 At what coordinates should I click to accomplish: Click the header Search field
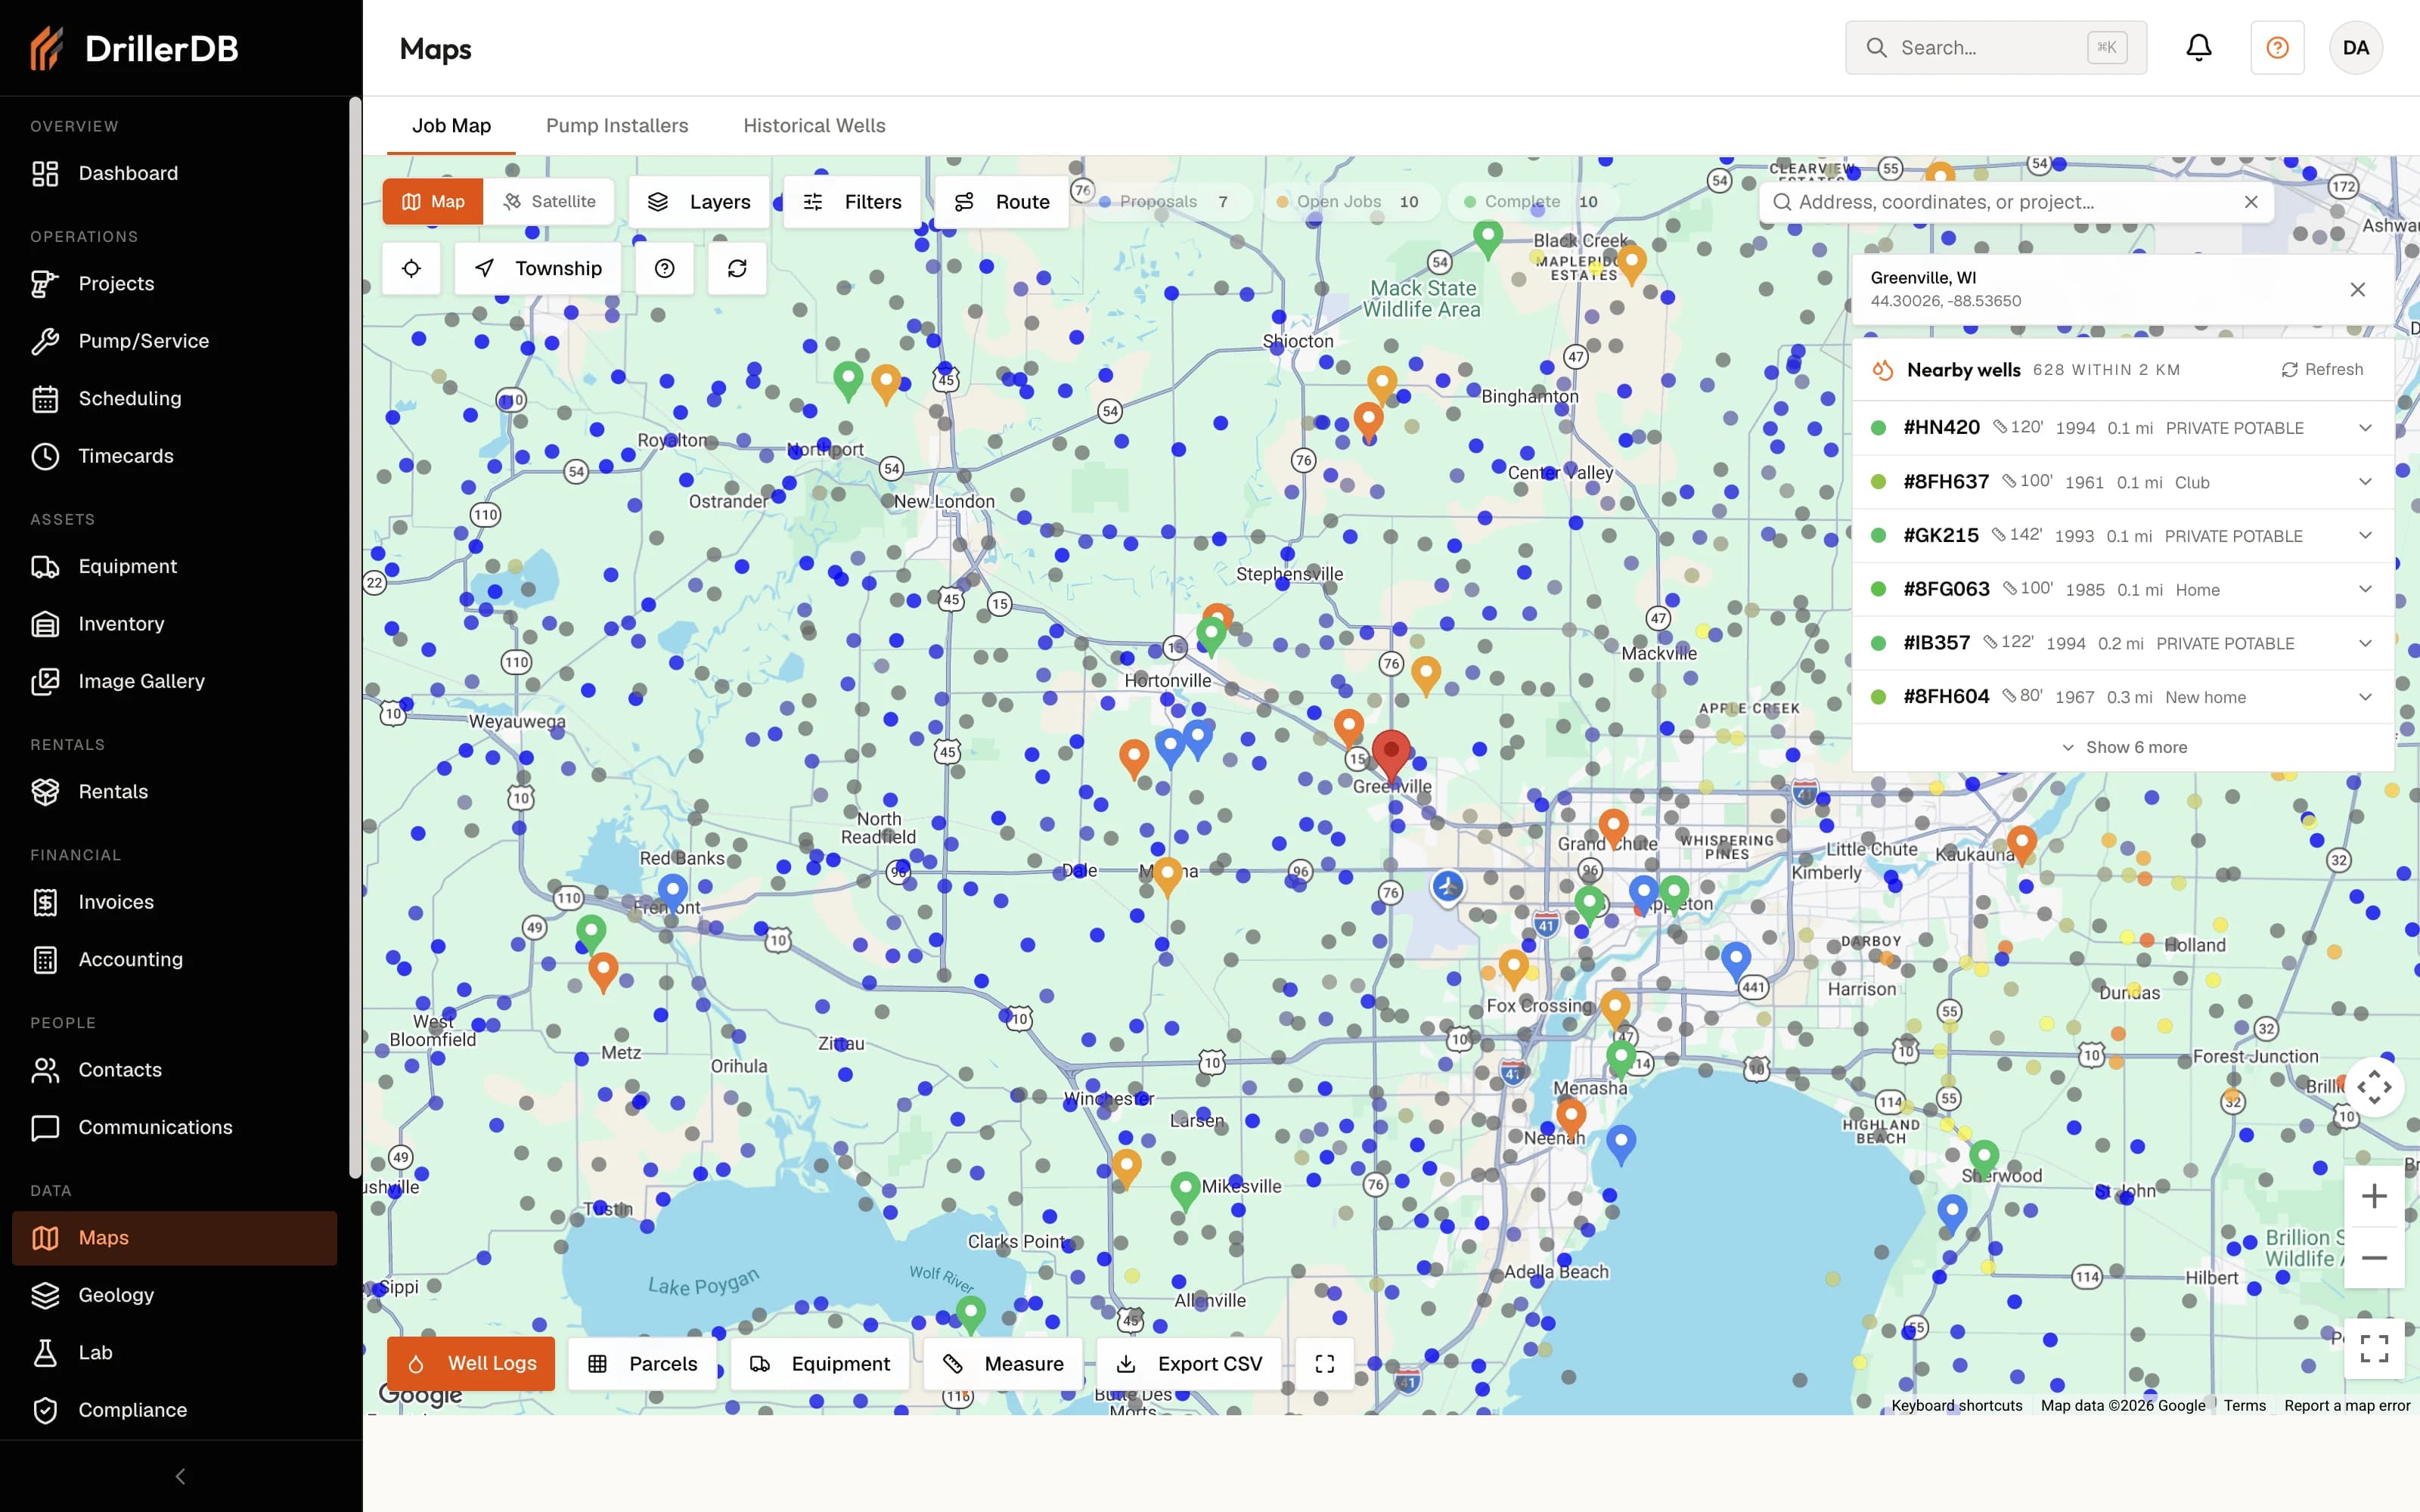pos(1996,48)
